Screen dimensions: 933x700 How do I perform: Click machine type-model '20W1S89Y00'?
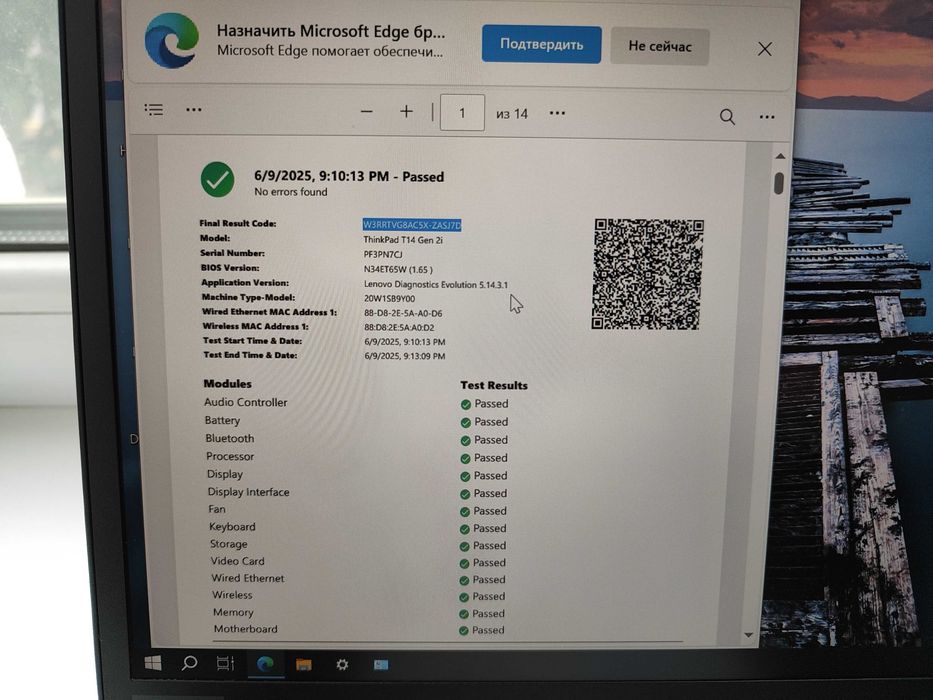pos(389,299)
